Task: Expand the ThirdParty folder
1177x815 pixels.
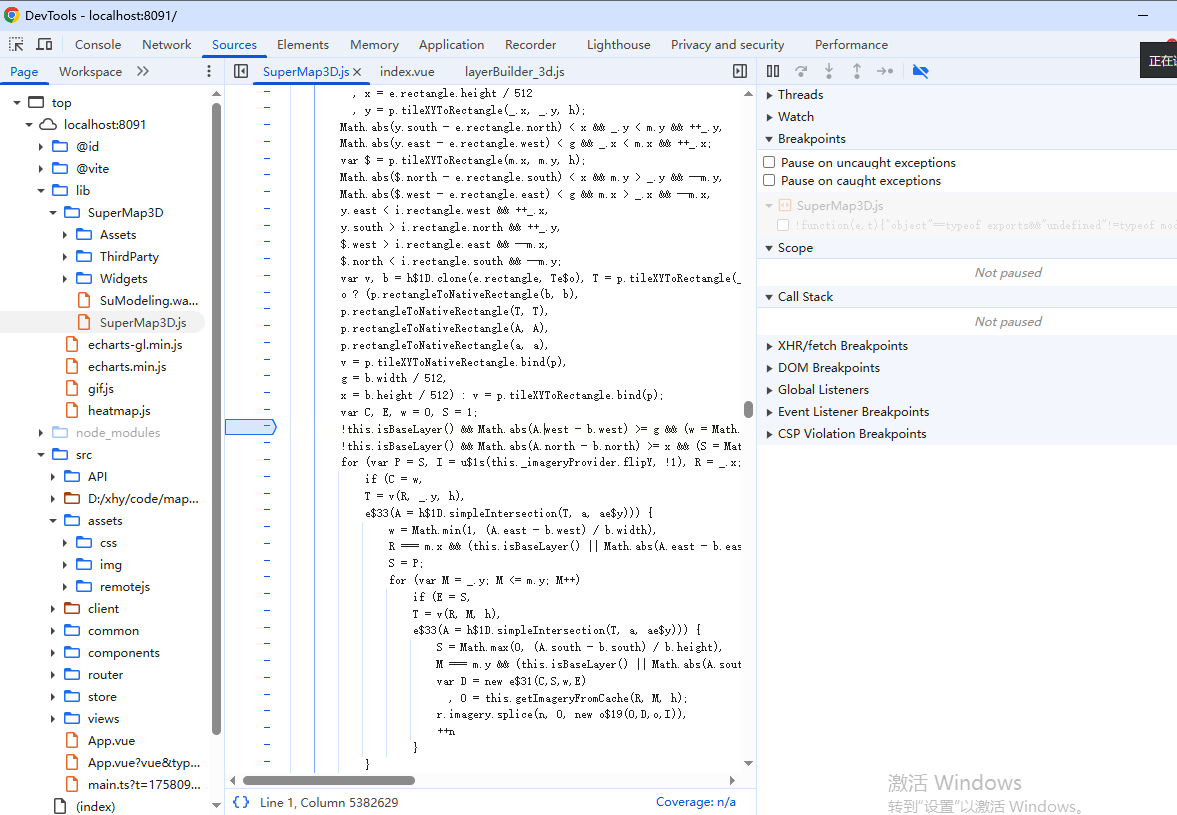Action: [65, 257]
